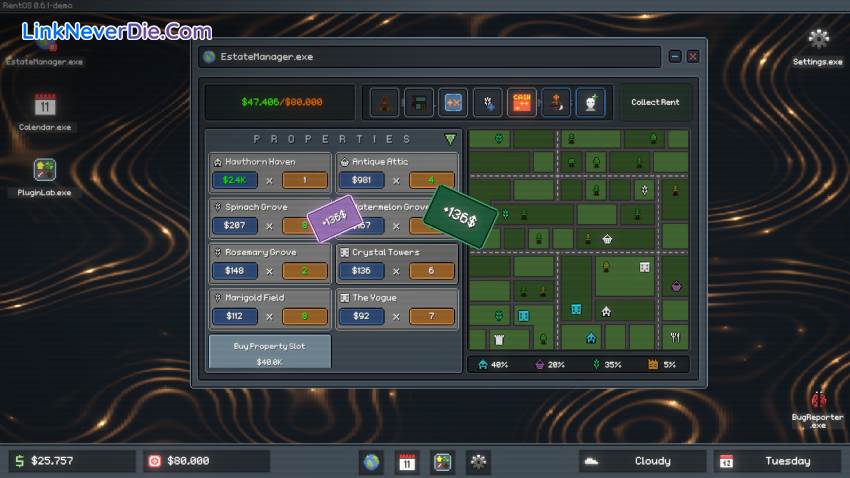The image size is (850, 478).
Task: Click the Cloudy weather indicator
Action: (640, 461)
